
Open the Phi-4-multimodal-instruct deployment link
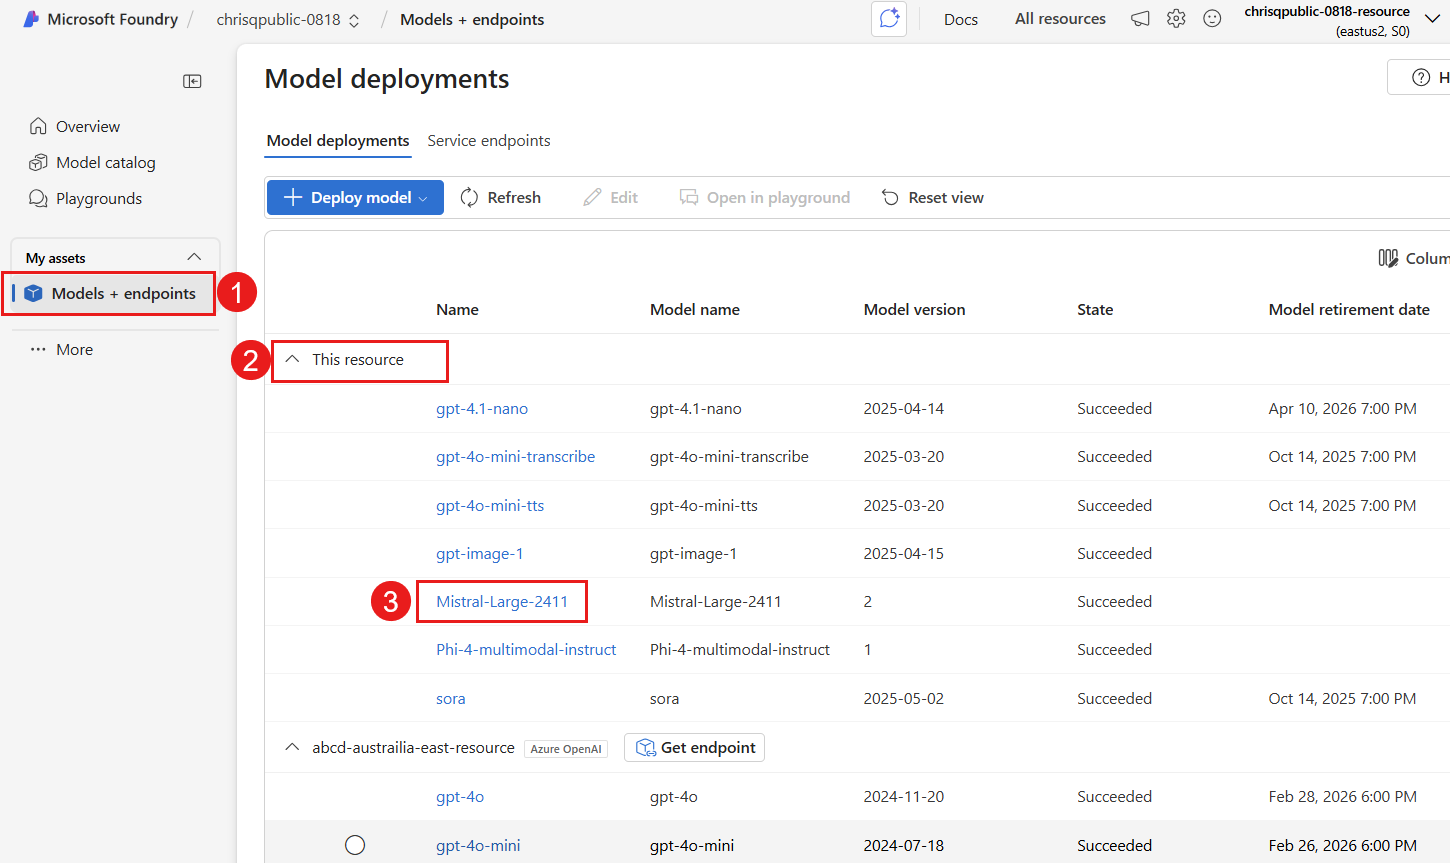(x=526, y=649)
